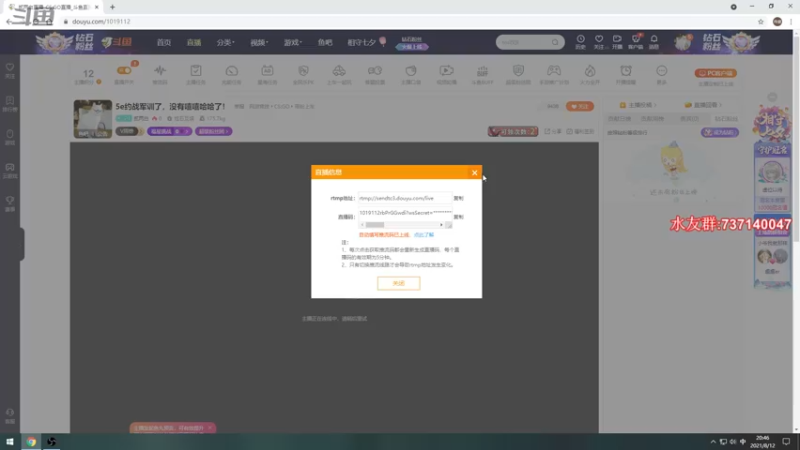Viewport: 800px width, 450px height.
Task: Expand the 游戏 nav dropdown
Action: coord(293,42)
